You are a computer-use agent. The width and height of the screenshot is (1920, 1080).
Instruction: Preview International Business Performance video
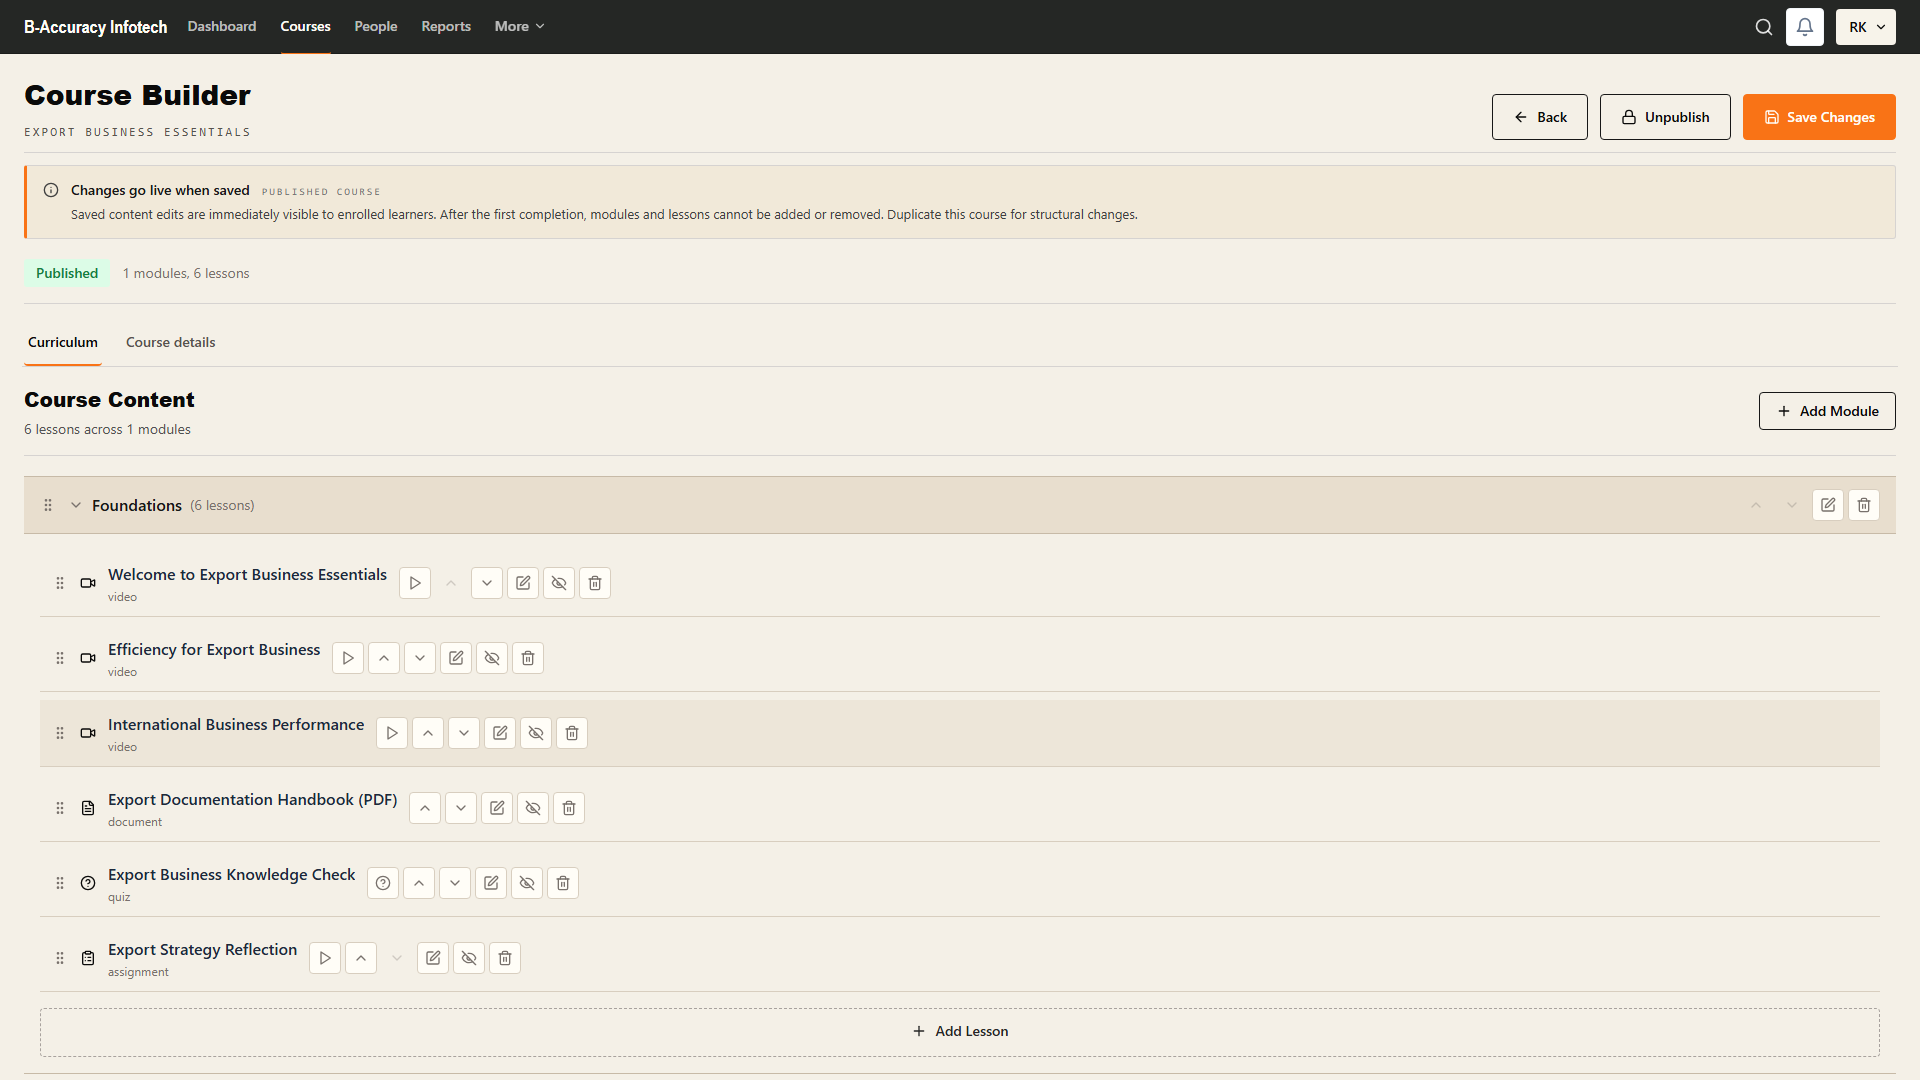[392, 733]
